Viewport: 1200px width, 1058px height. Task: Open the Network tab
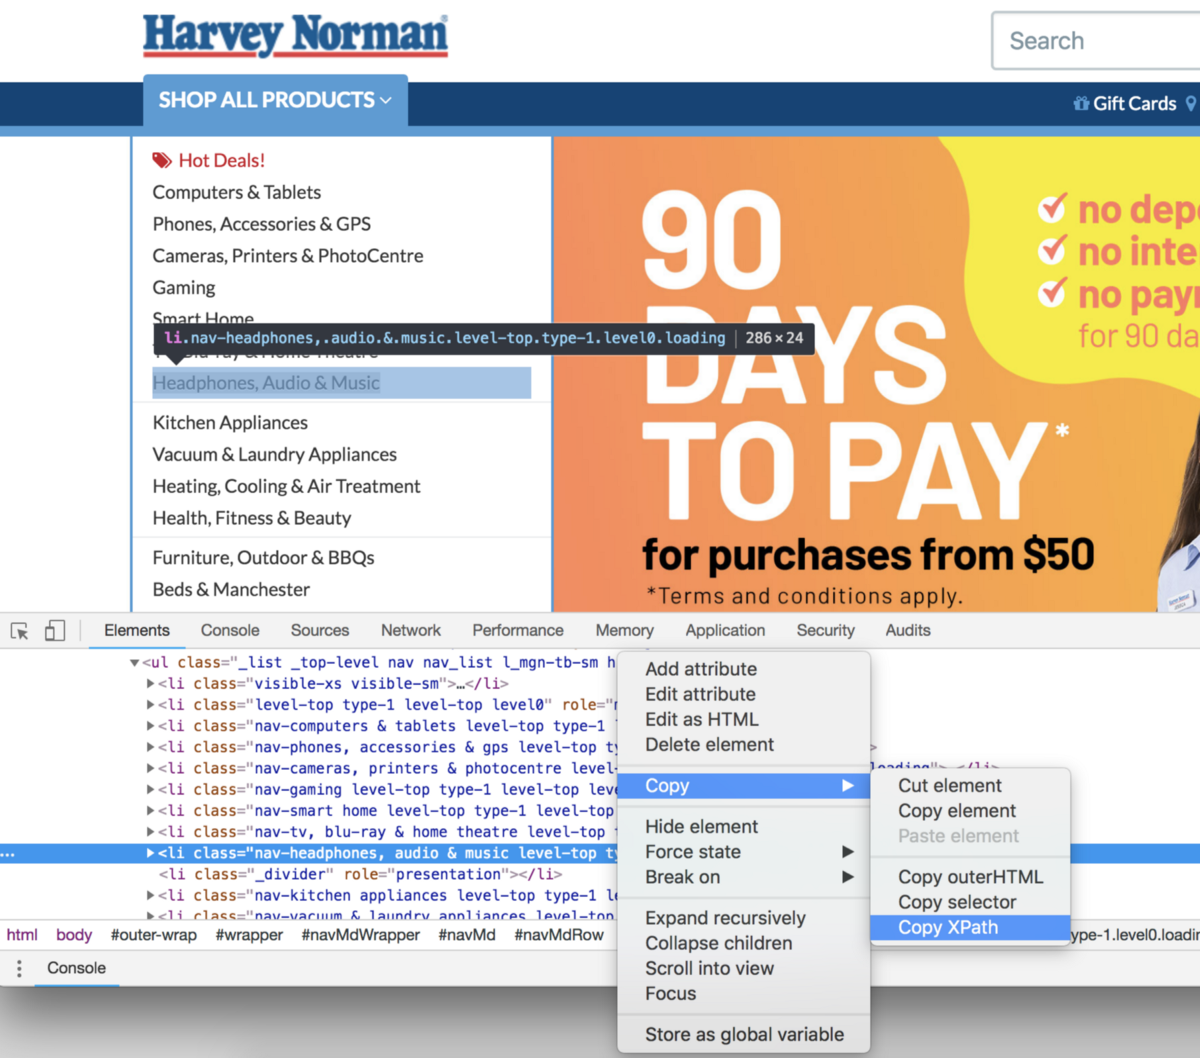411,630
